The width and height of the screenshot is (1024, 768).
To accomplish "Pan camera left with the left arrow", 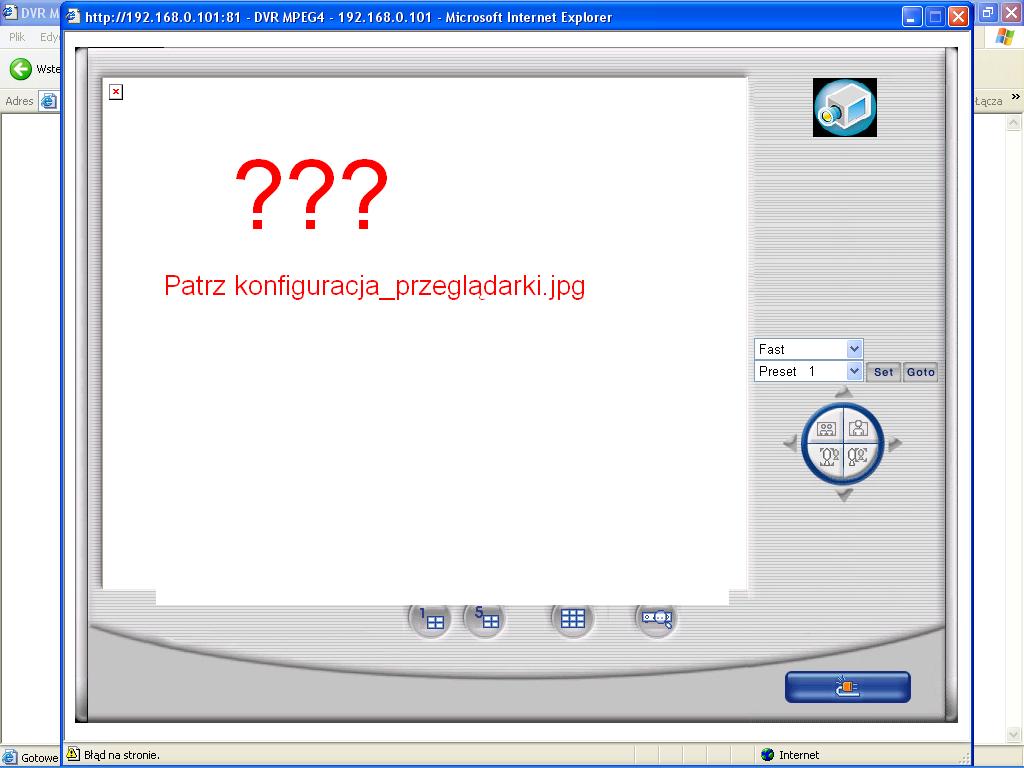I will 791,443.
